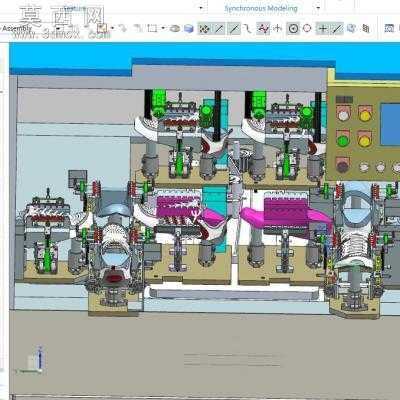Click the blue solid body cube icon
Viewport: 400px width, 400px height.
pos(189,29)
